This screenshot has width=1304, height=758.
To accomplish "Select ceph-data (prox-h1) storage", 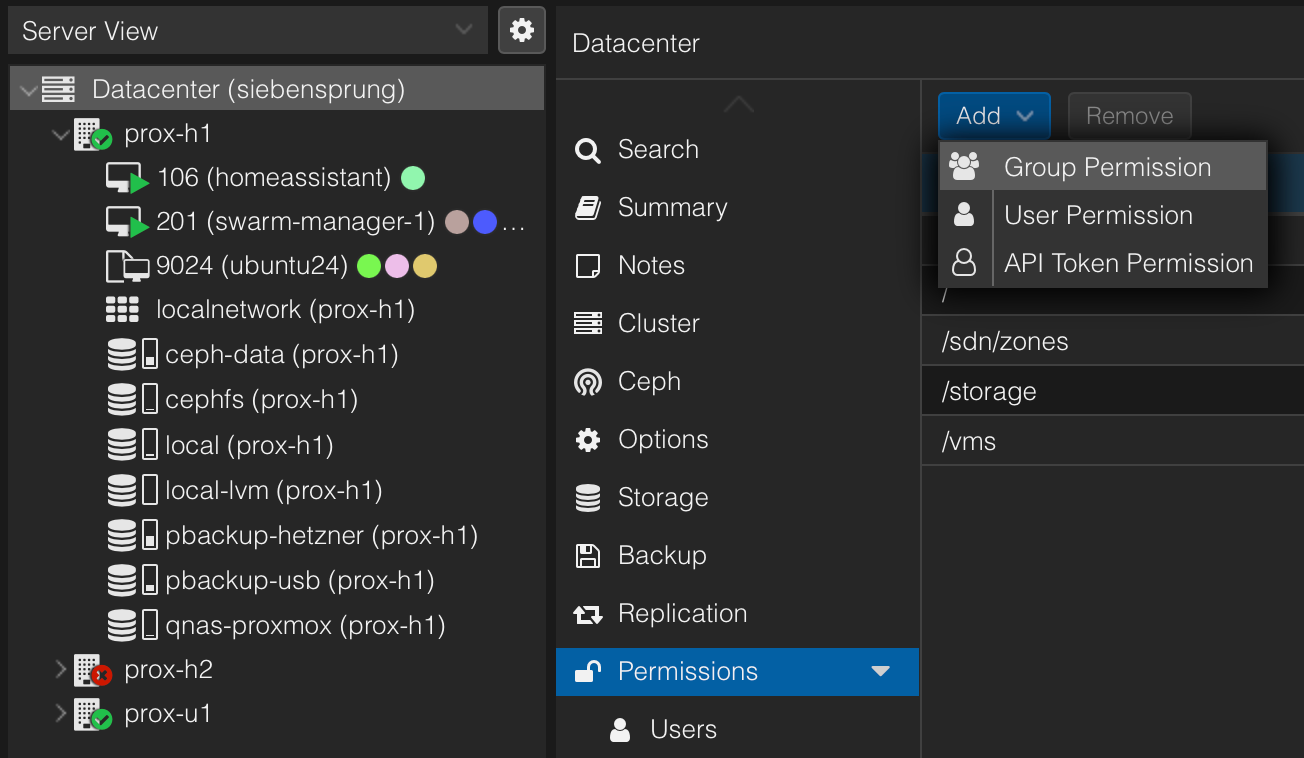I will point(276,355).
